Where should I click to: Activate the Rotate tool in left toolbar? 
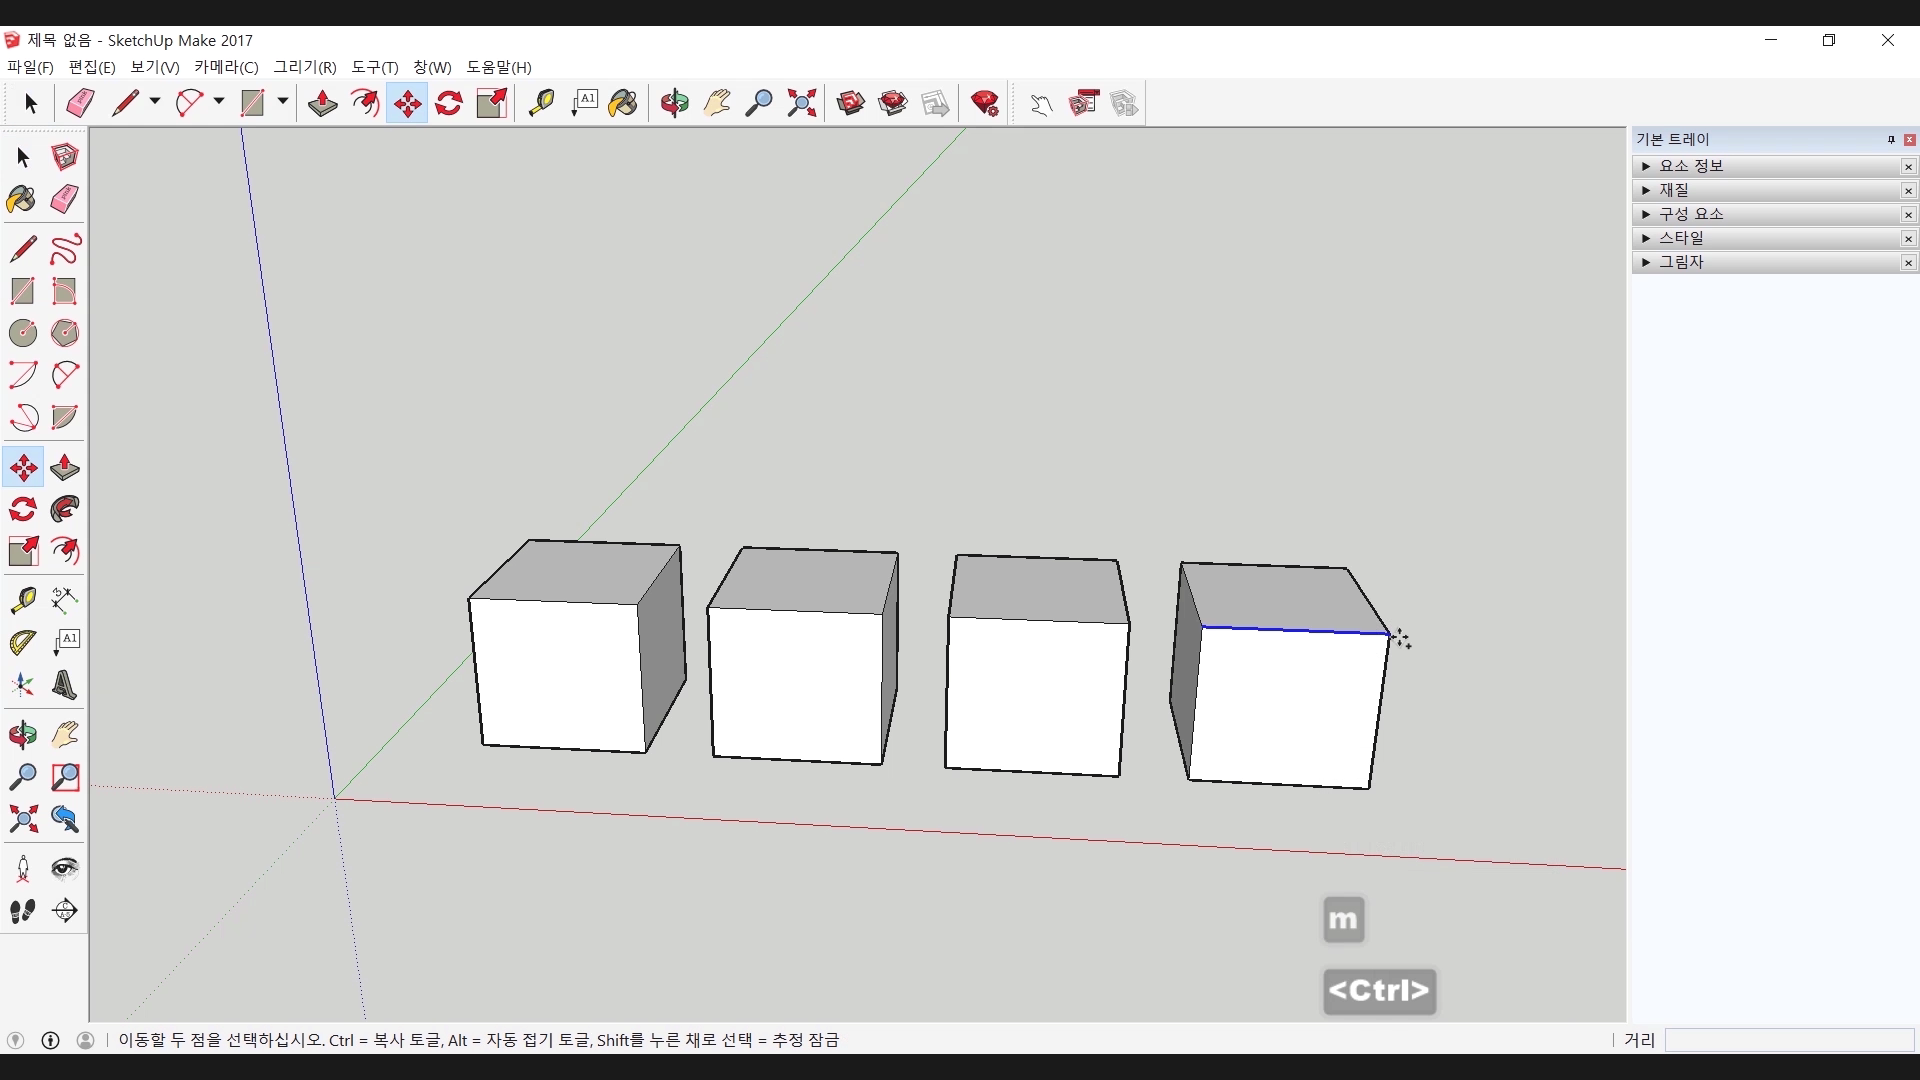point(22,510)
